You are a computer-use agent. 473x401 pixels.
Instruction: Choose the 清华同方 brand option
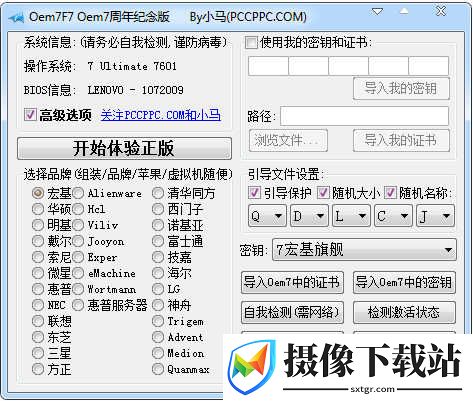coord(158,193)
